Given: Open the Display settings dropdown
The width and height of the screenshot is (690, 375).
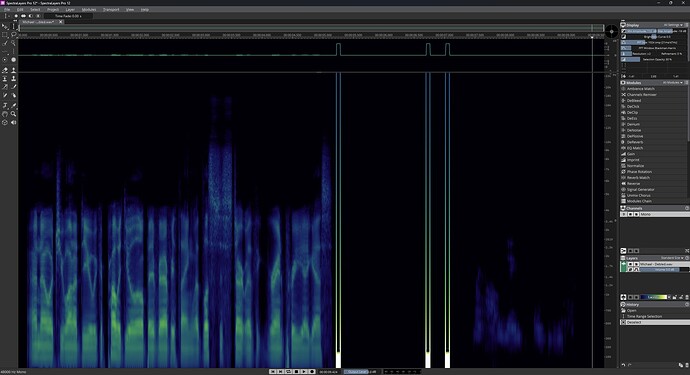Looking at the screenshot, I should coord(673,25).
